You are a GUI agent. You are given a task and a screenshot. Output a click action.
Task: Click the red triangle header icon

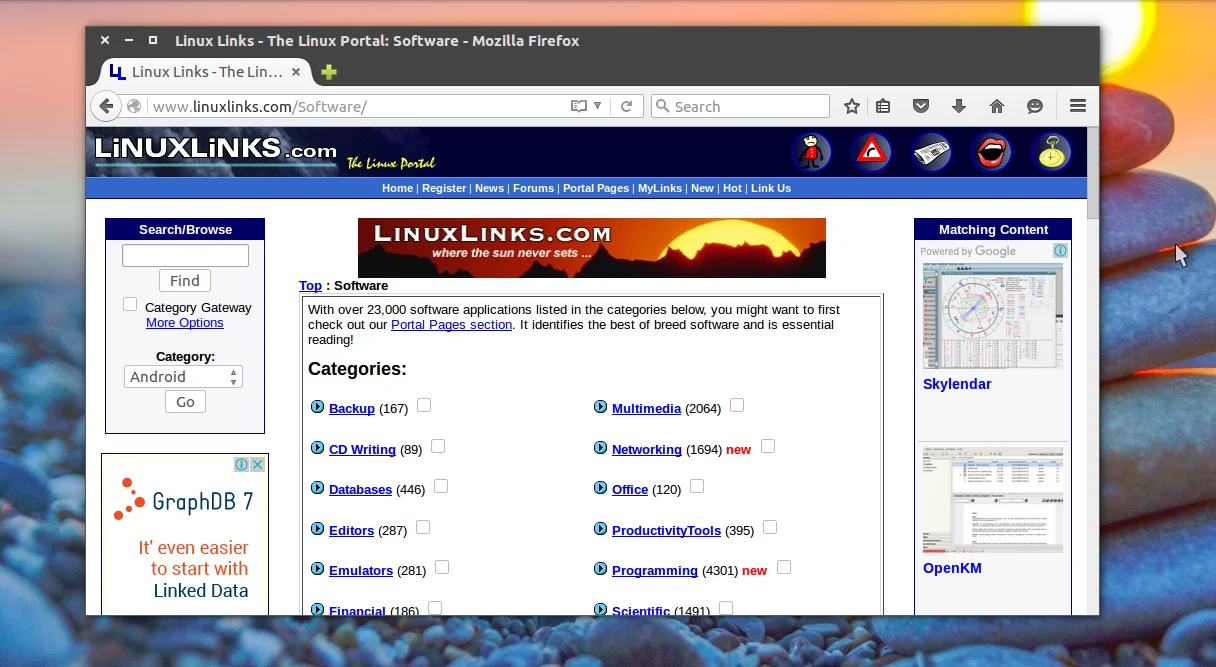coord(871,152)
